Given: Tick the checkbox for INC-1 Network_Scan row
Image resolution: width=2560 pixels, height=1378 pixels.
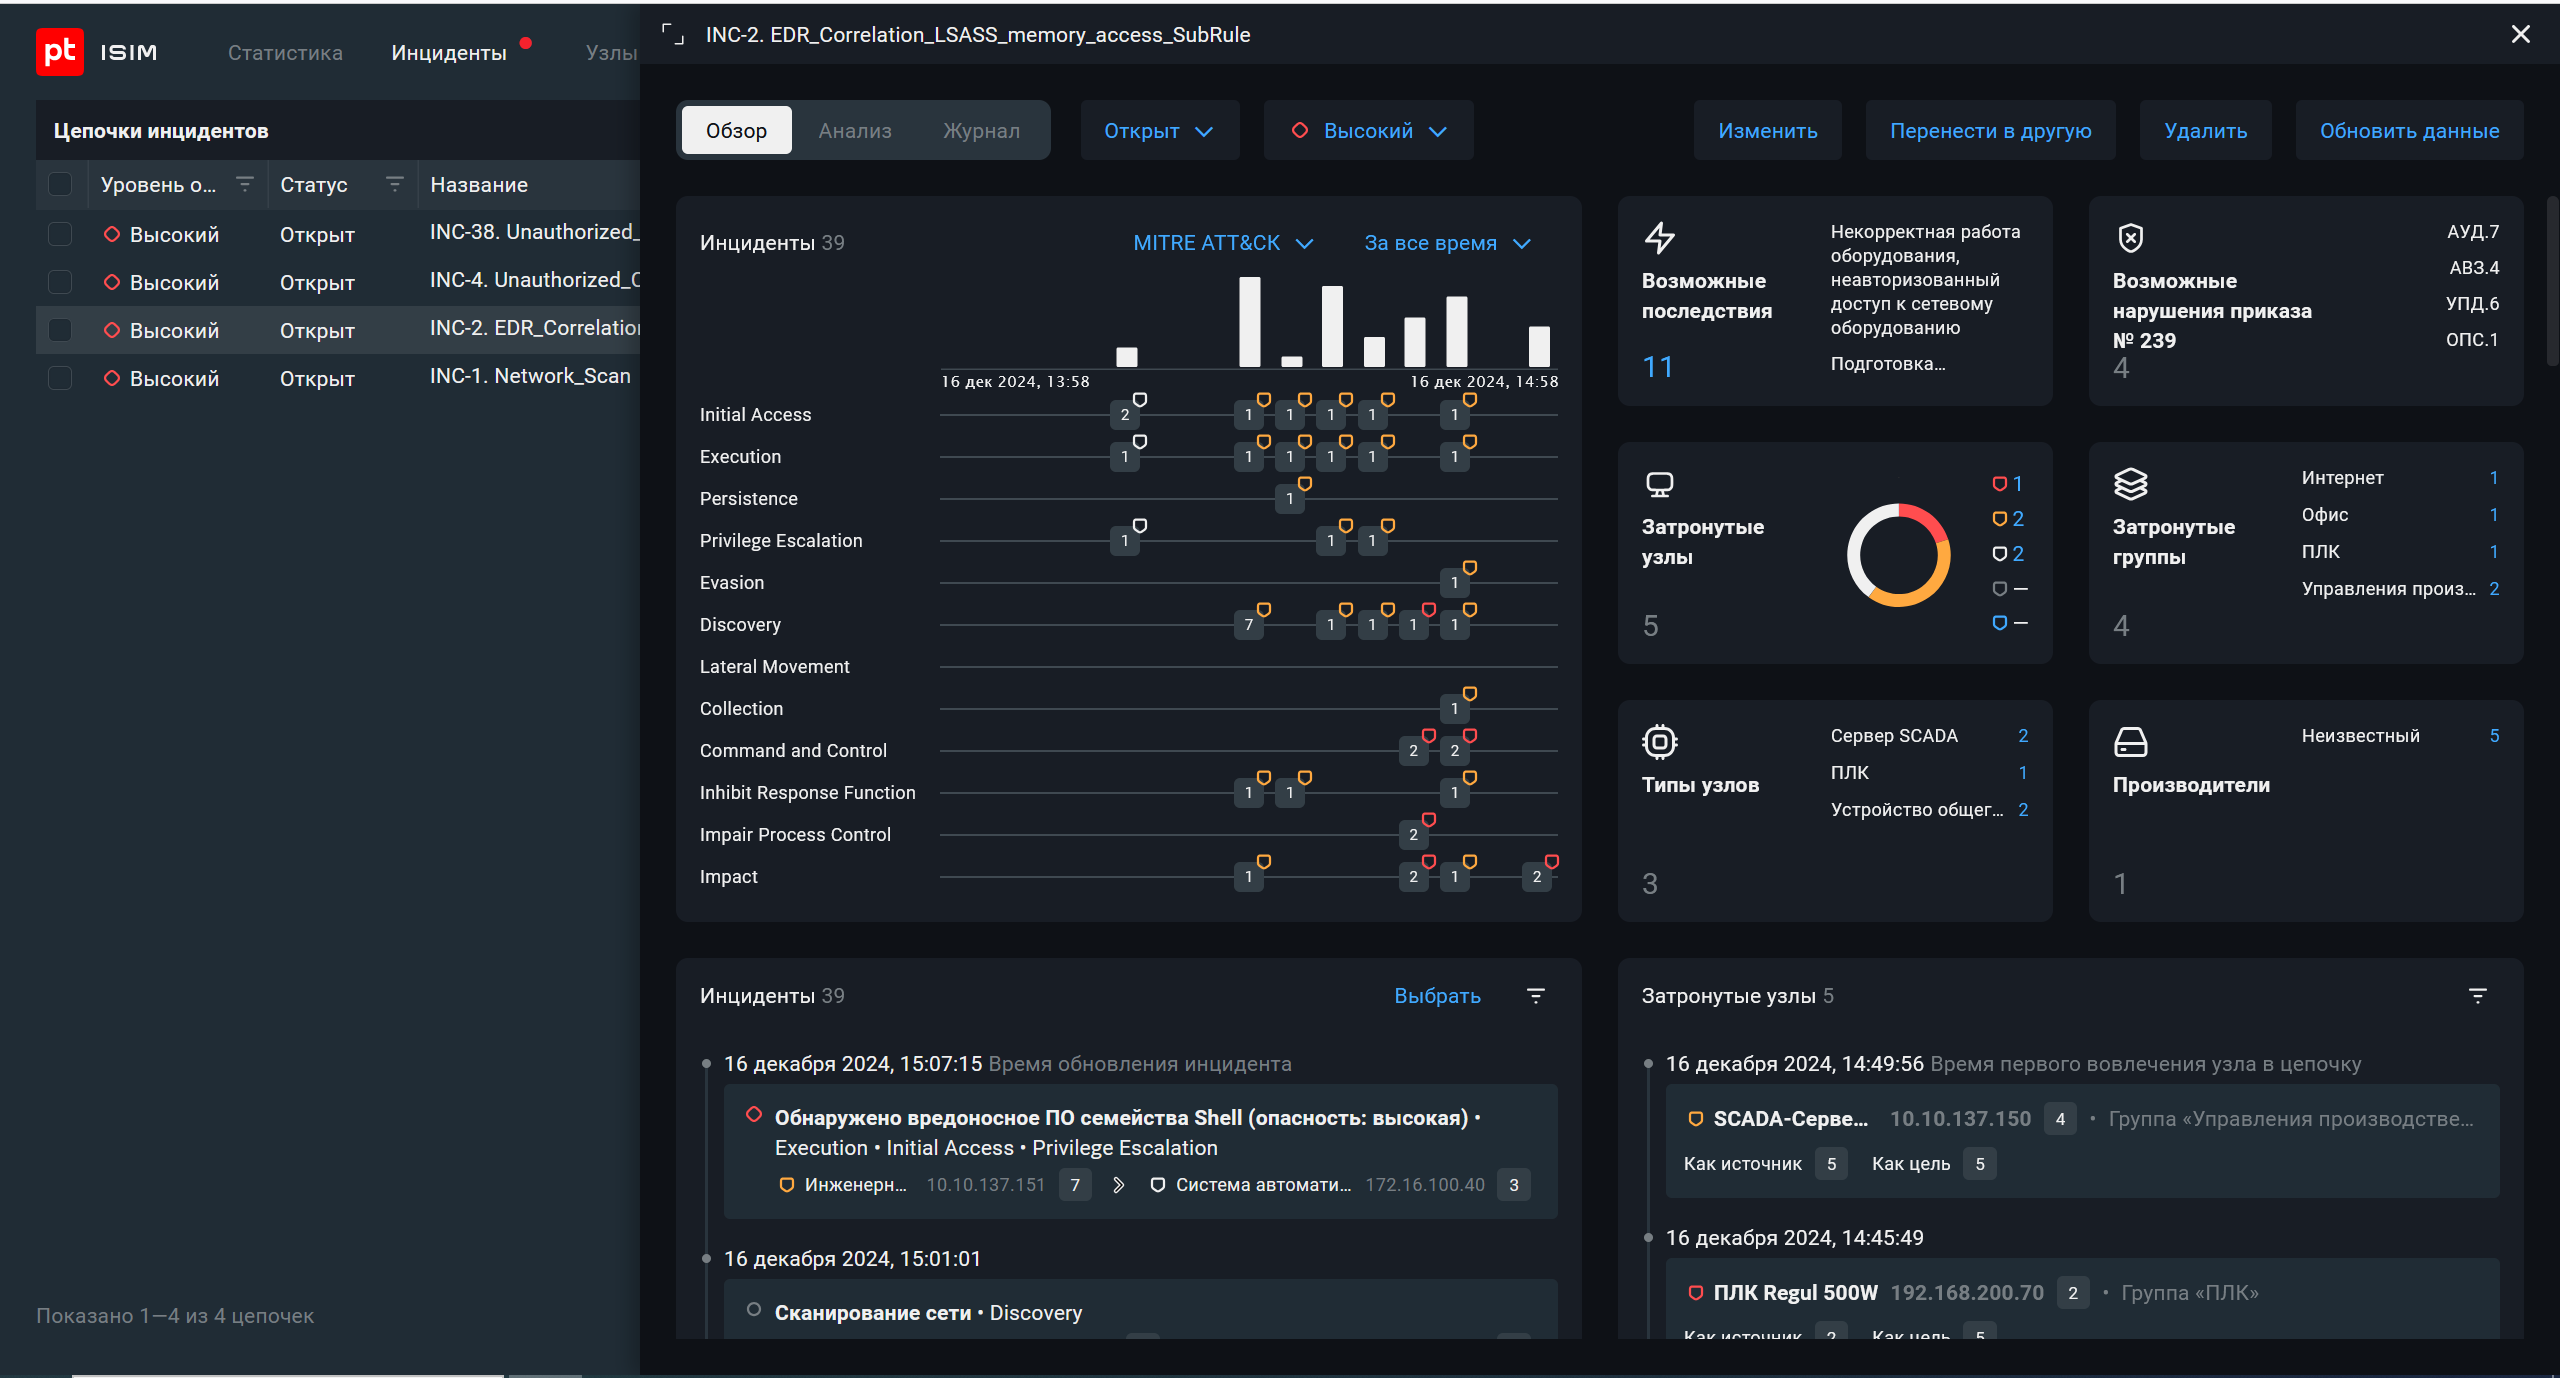Looking at the screenshot, I should point(60,378).
